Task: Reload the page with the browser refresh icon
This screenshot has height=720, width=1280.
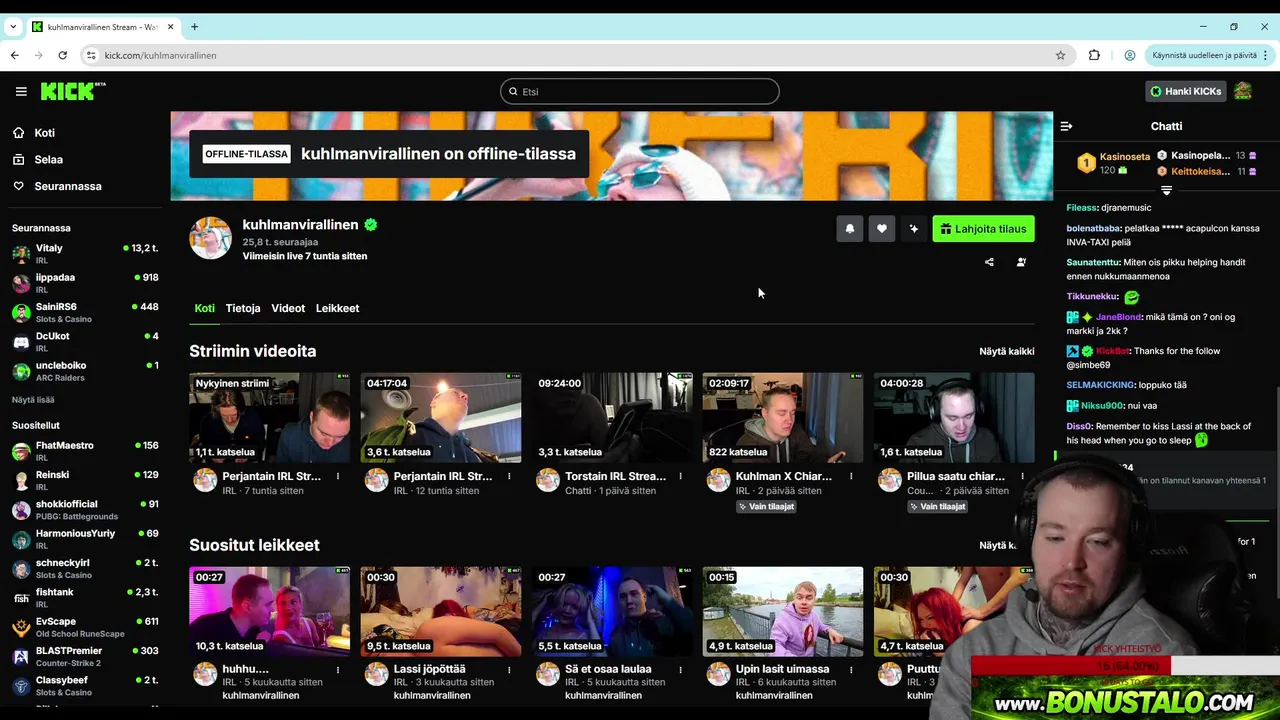Action: click(x=62, y=55)
